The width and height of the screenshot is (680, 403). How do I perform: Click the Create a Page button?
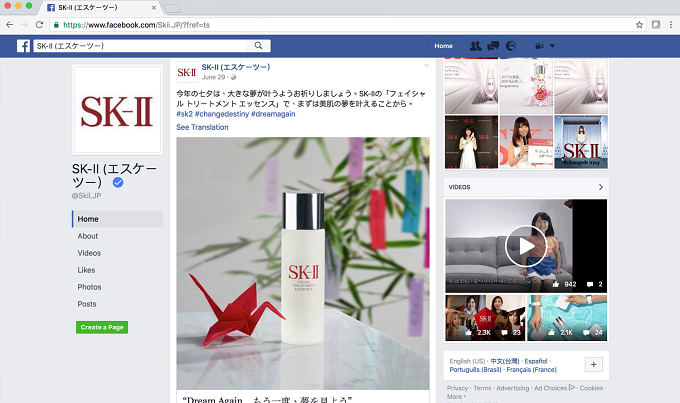(102, 327)
